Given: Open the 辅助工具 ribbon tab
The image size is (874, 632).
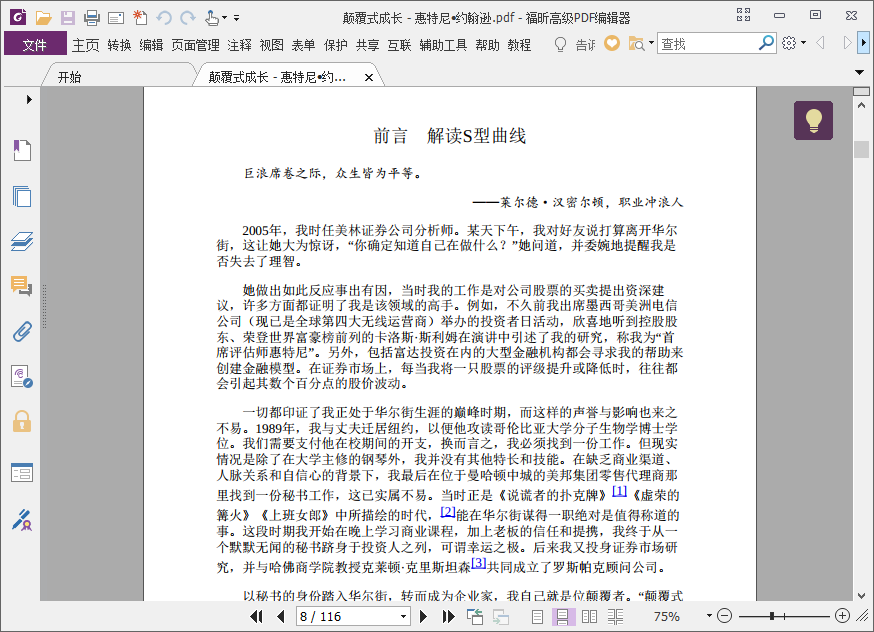Looking at the screenshot, I should point(443,45).
